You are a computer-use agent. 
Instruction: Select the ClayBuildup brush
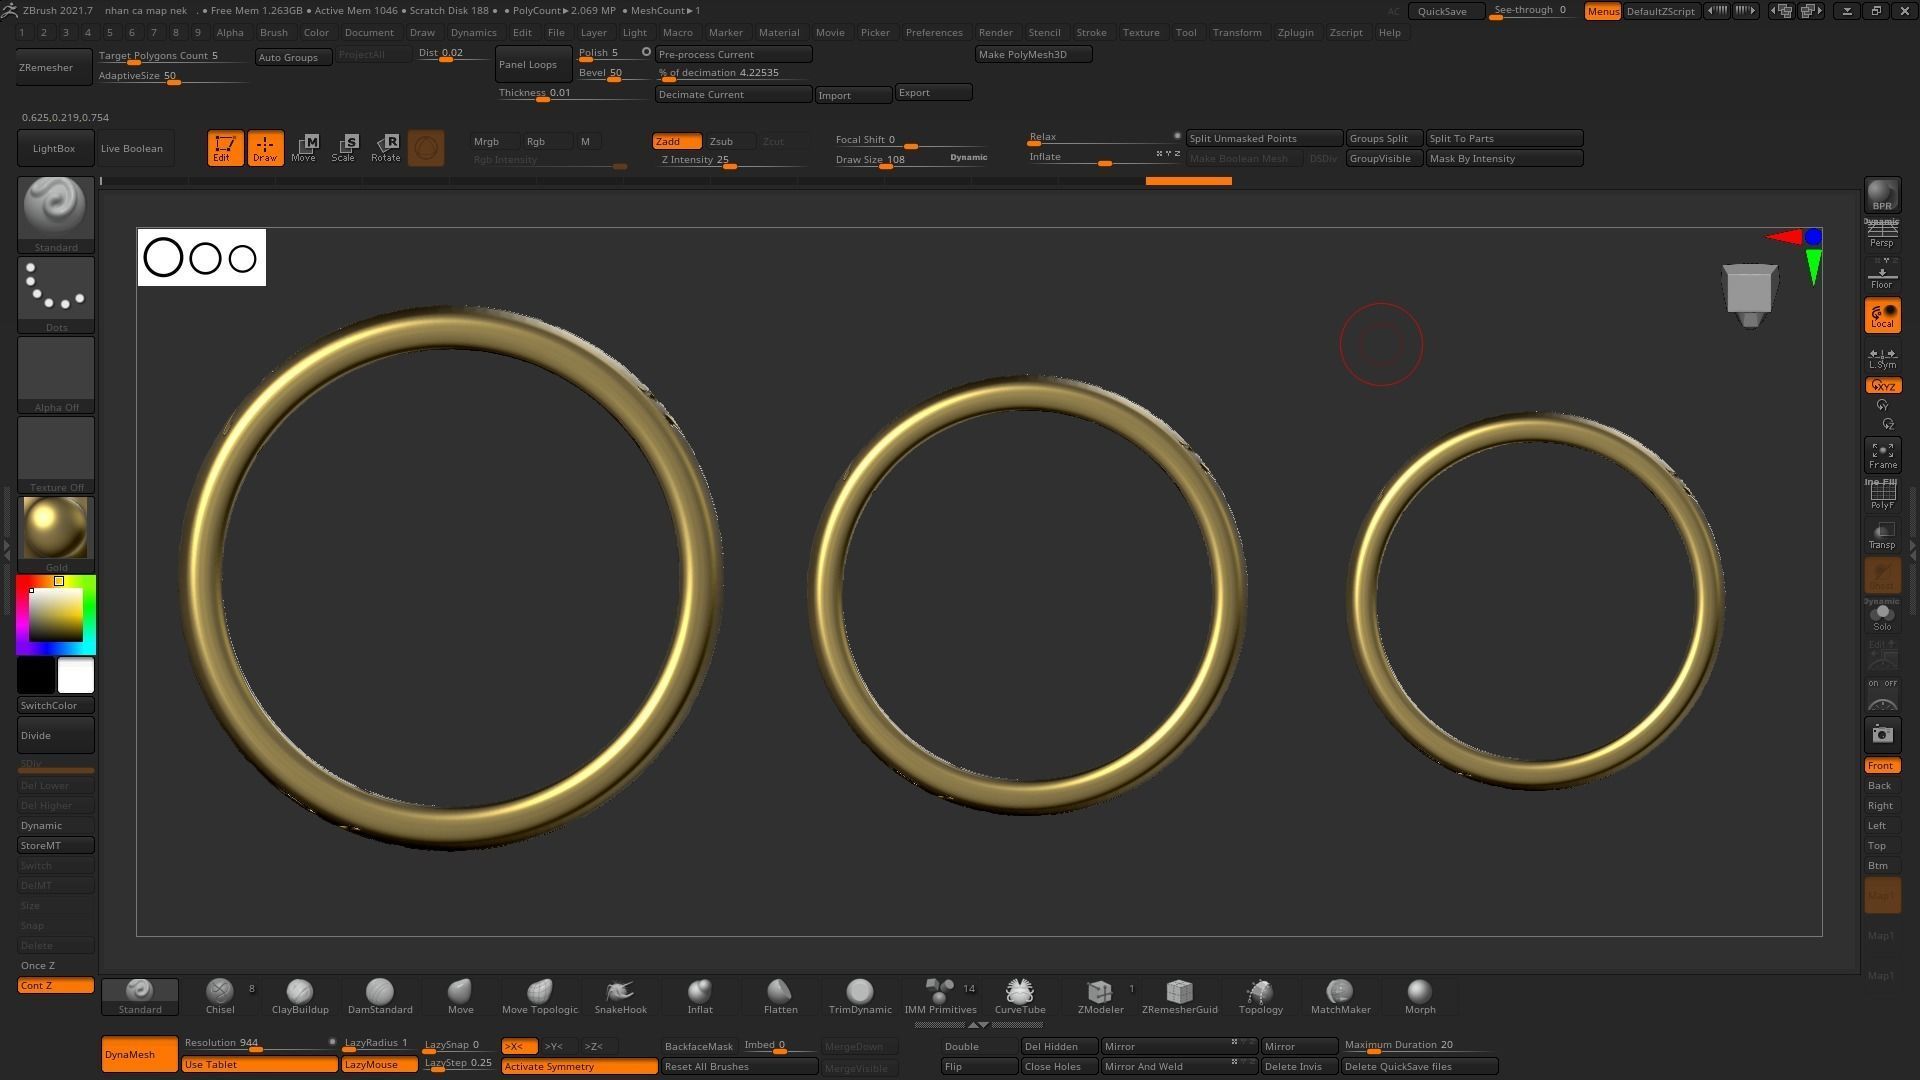[300, 996]
